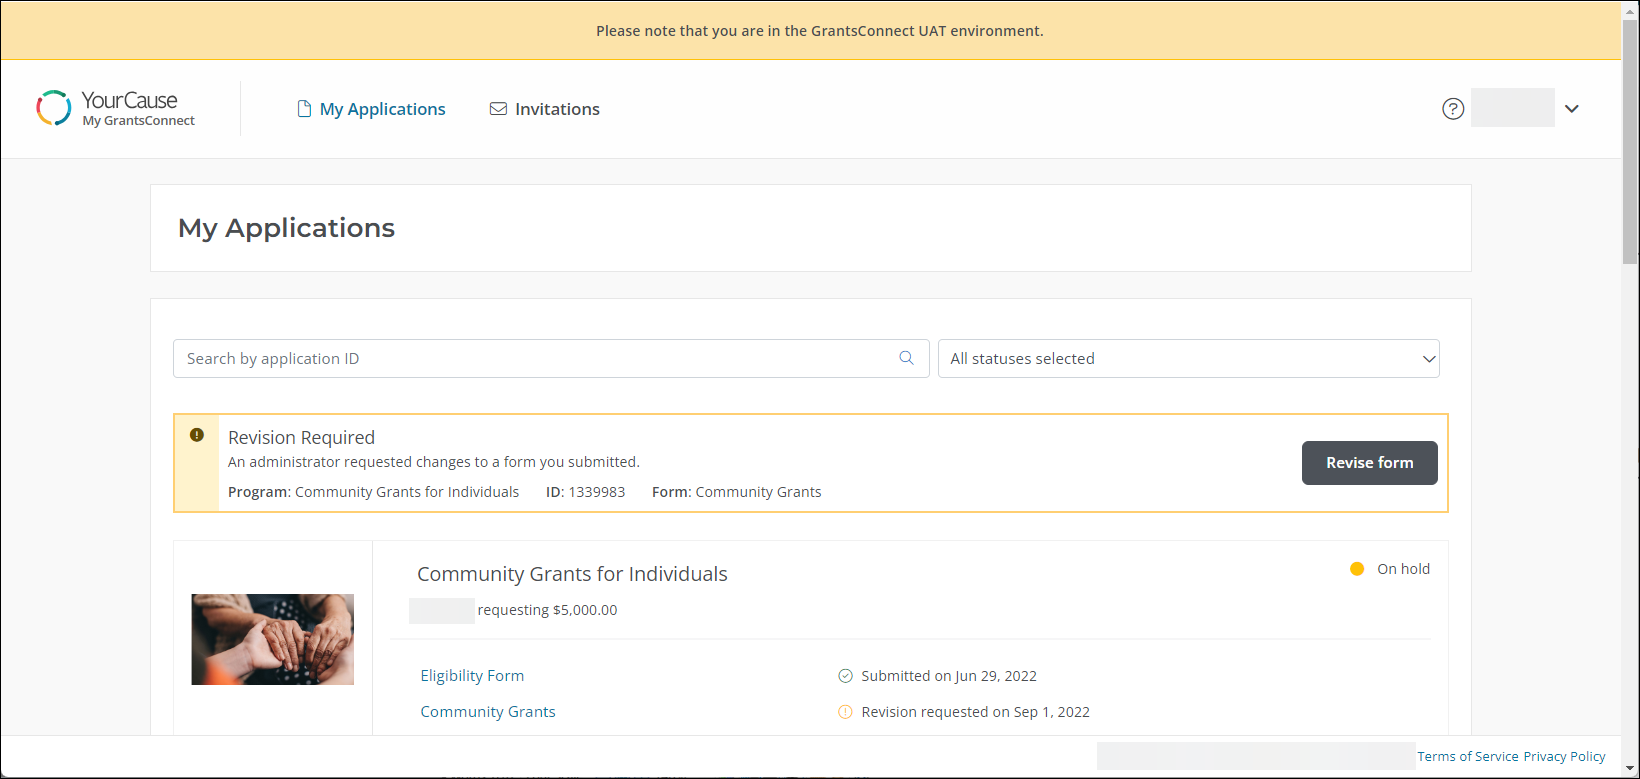Open help via the question mark icon

pyautogui.click(x=1453, y=109)
